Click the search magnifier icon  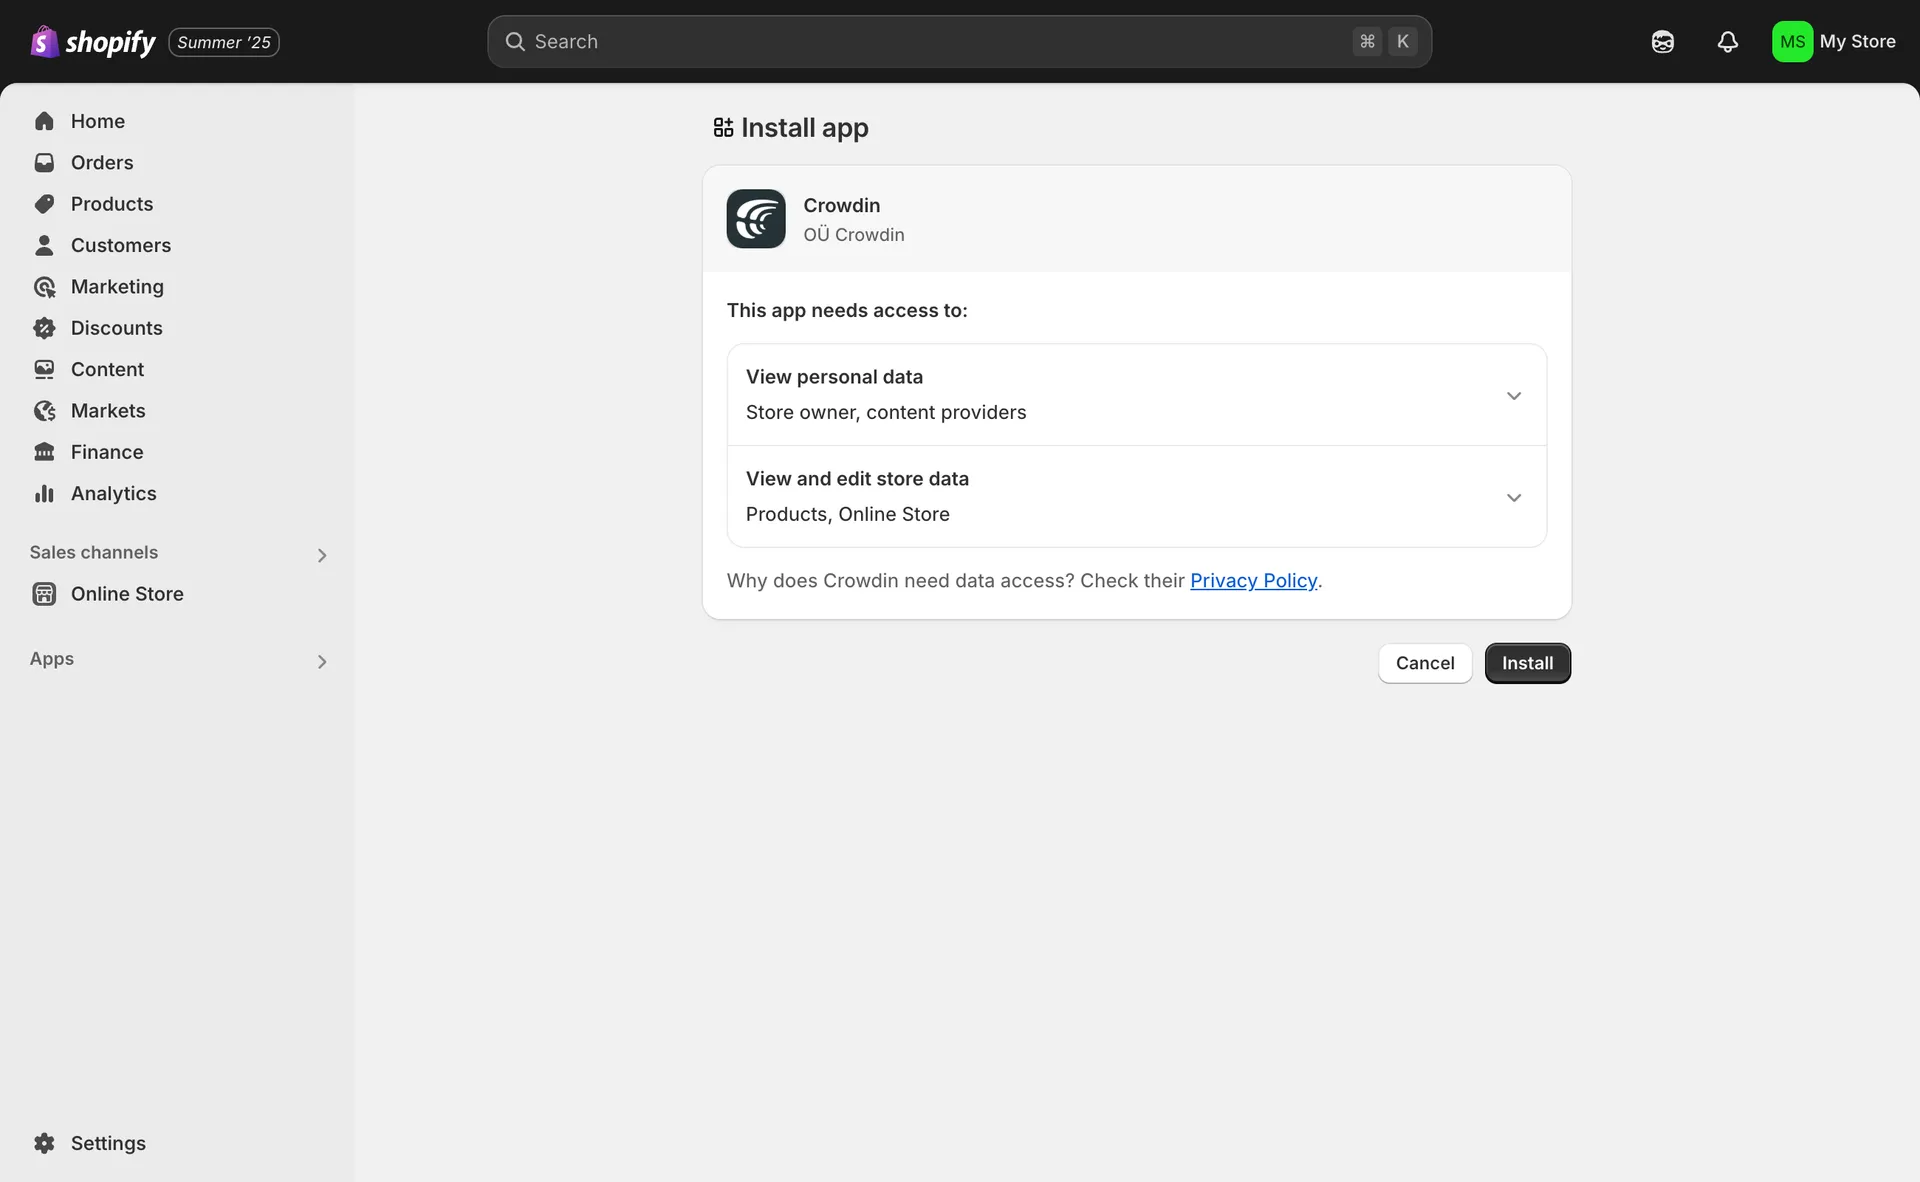(515, 41)
